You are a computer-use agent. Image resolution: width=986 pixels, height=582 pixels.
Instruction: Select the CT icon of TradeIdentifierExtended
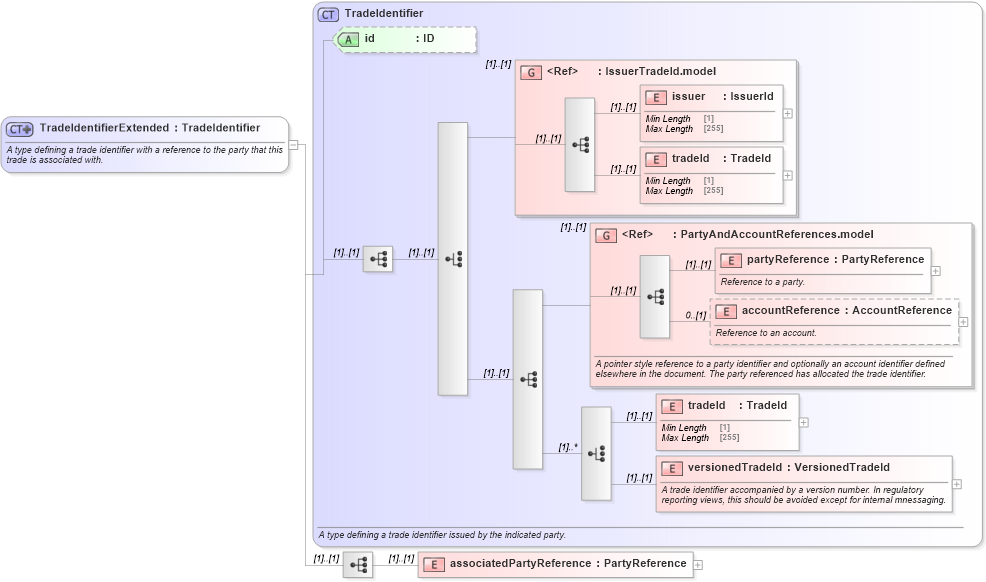pos(18,128)
